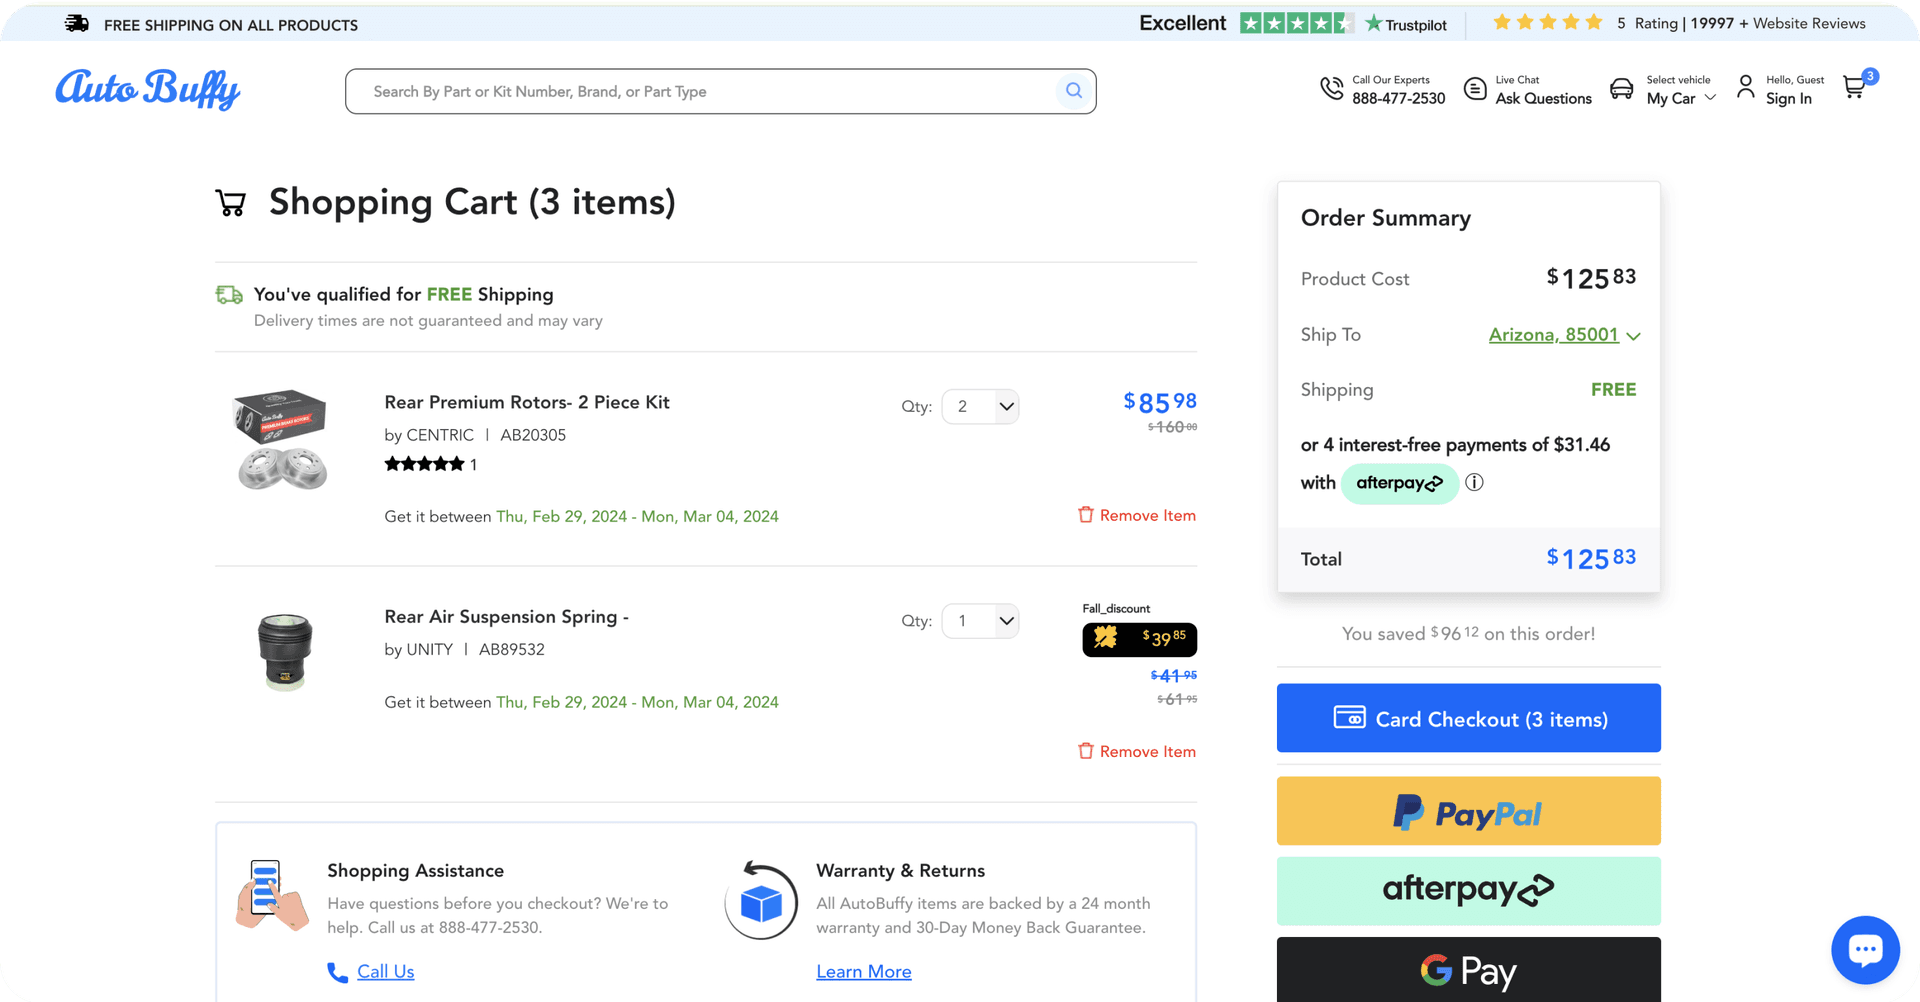Click the phone icon for Call Our Experts
The height and width of the screenshot is (1002, 1920).
pos(1331,89)
